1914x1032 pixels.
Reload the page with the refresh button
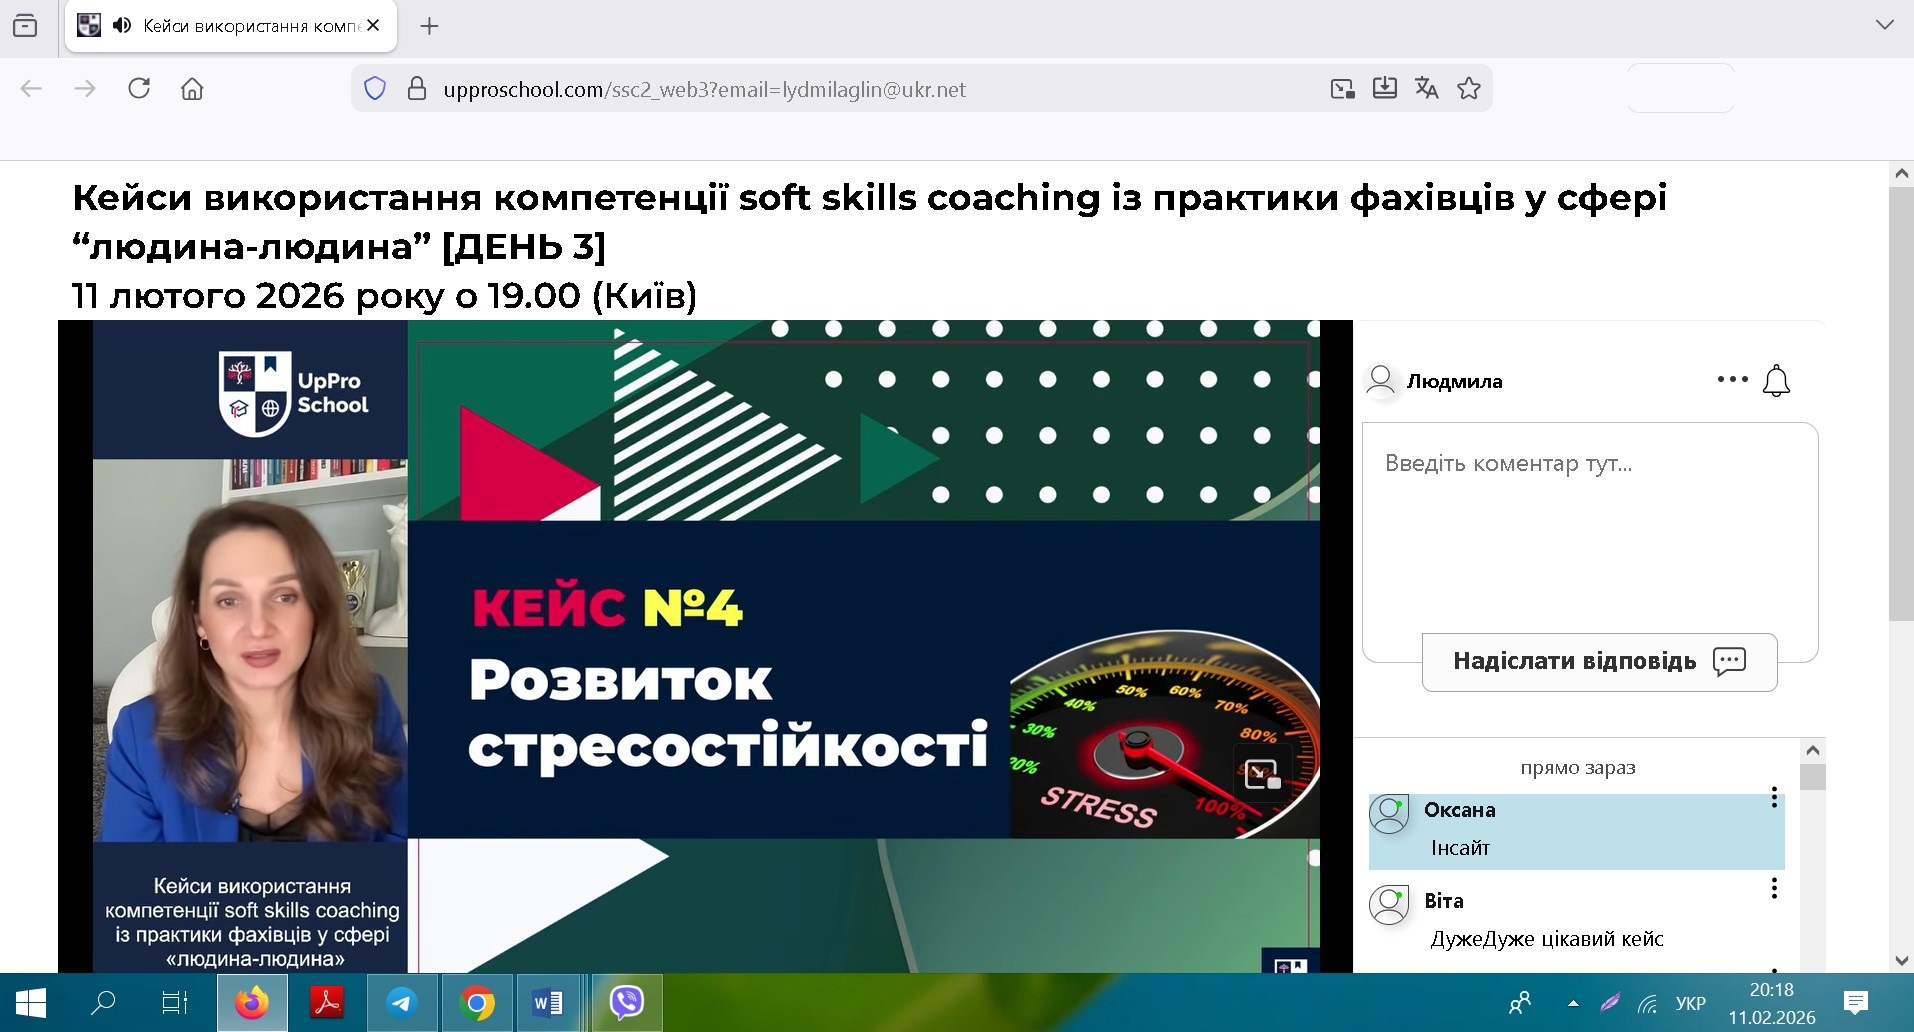139,89
